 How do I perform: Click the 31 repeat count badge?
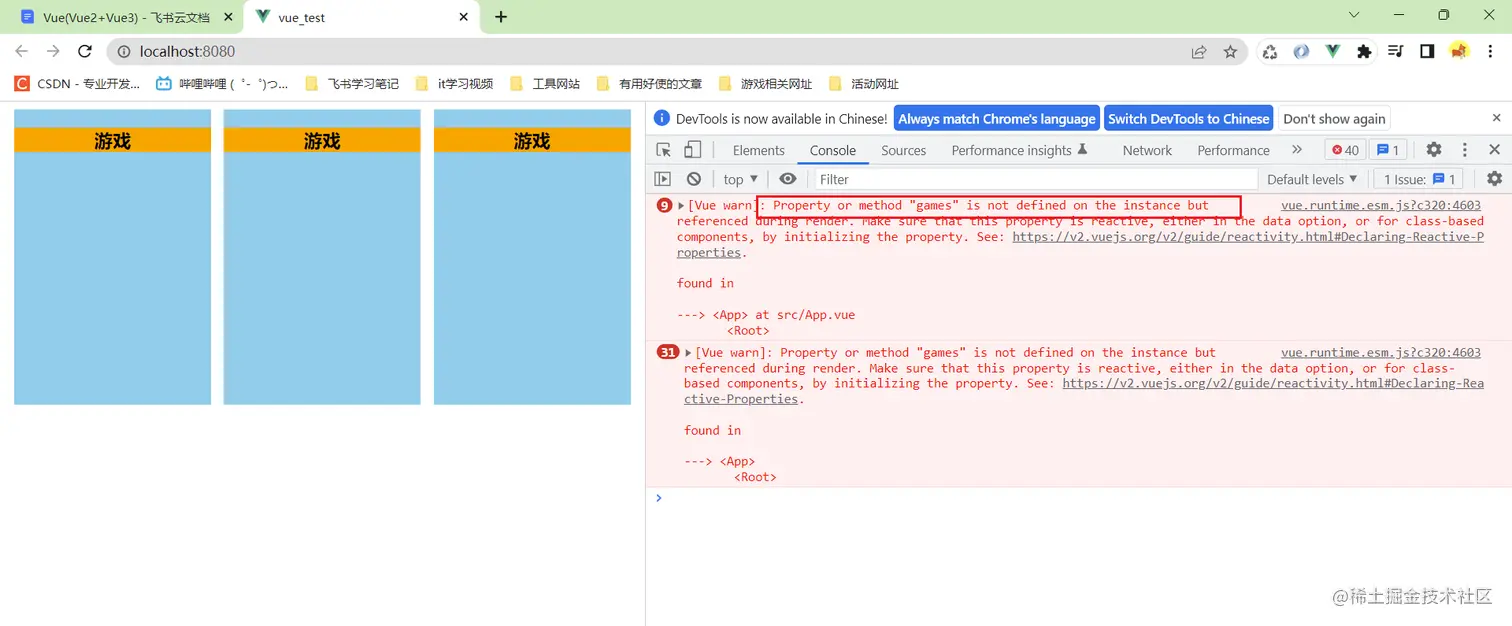click(668, 352)
